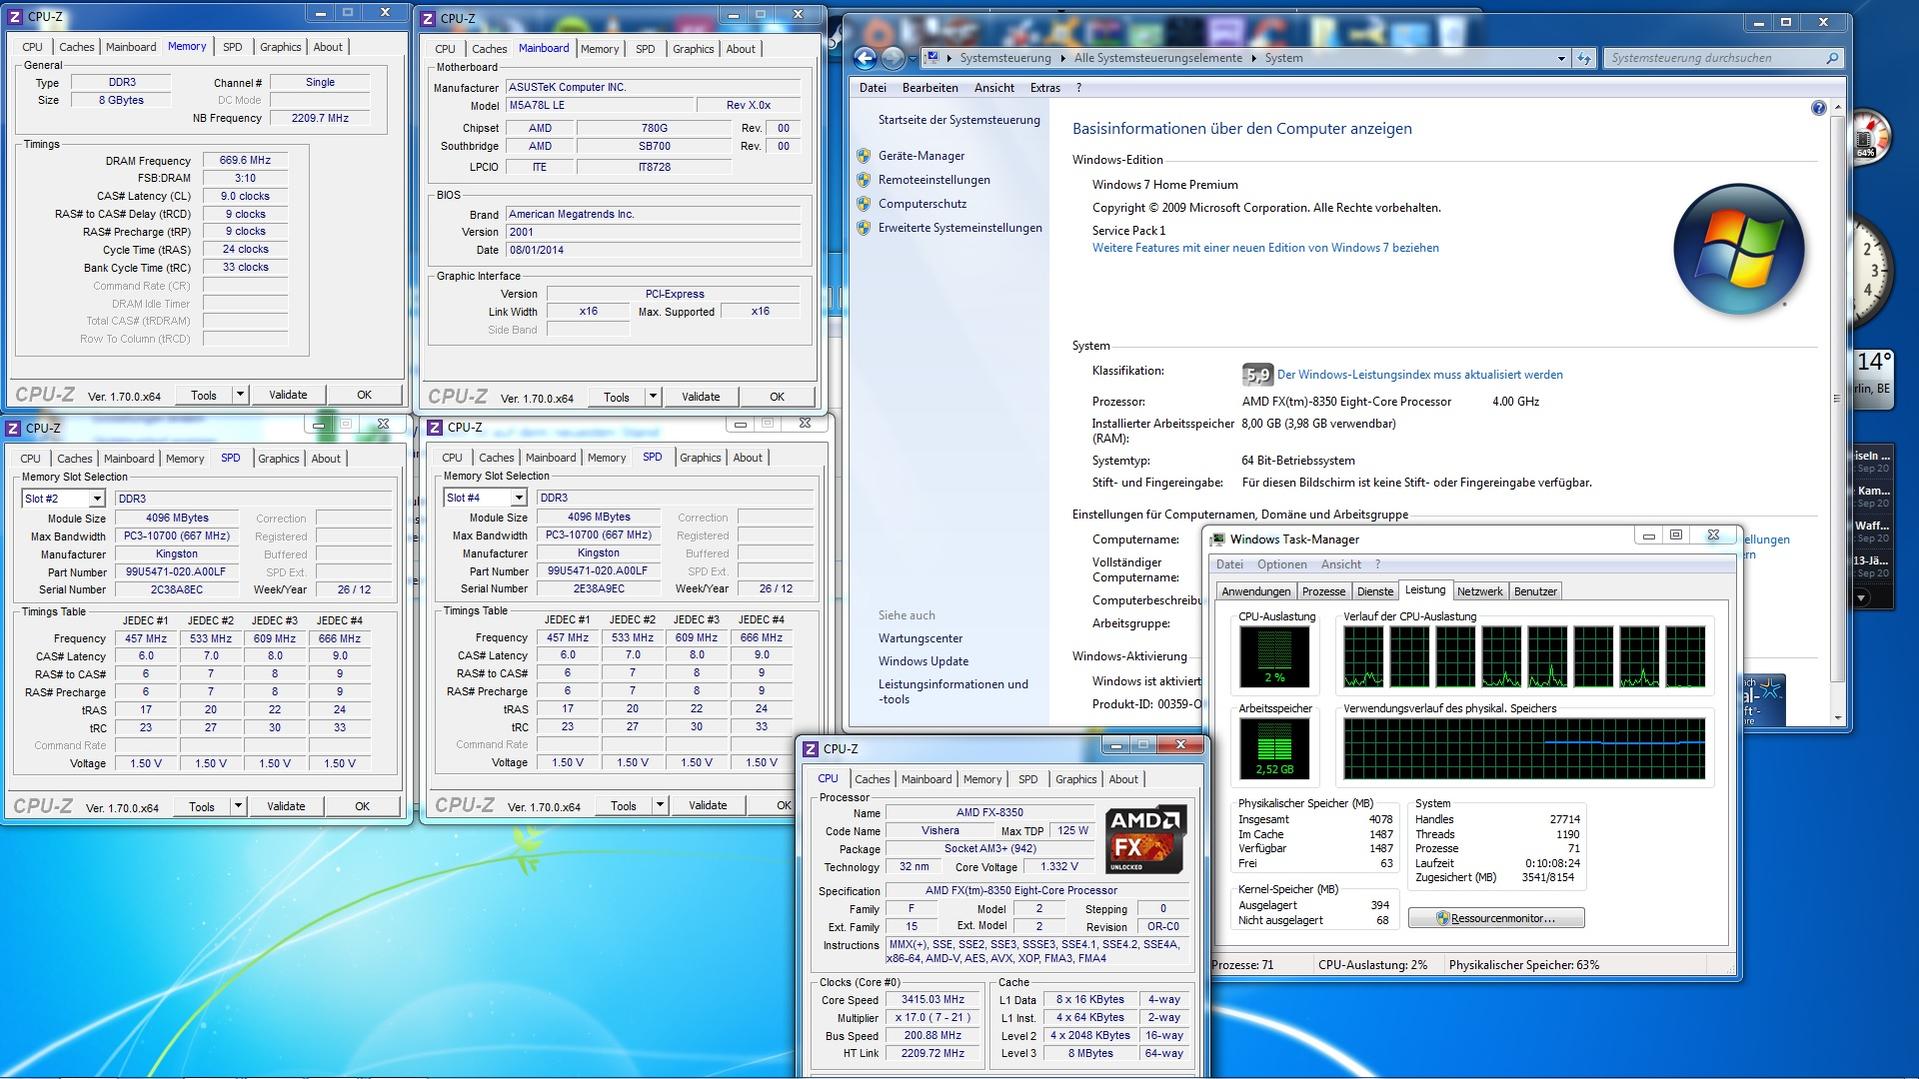Select the 'AMD FX-8350' Name field
The width and height of the screenshot is (1919, 1079).
[989, 813]
